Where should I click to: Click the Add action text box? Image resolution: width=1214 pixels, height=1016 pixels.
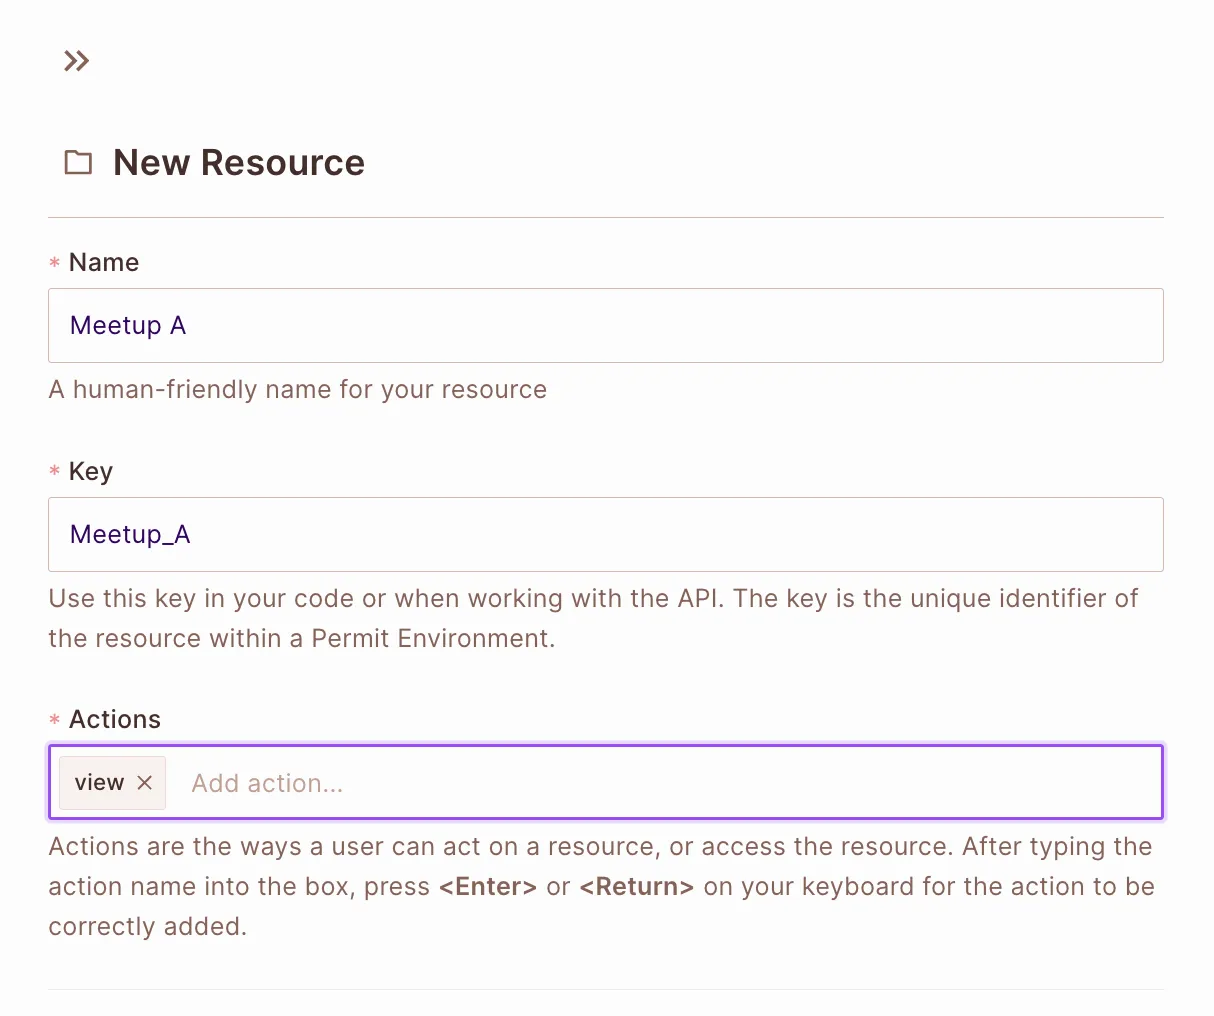tap(660, 783)
